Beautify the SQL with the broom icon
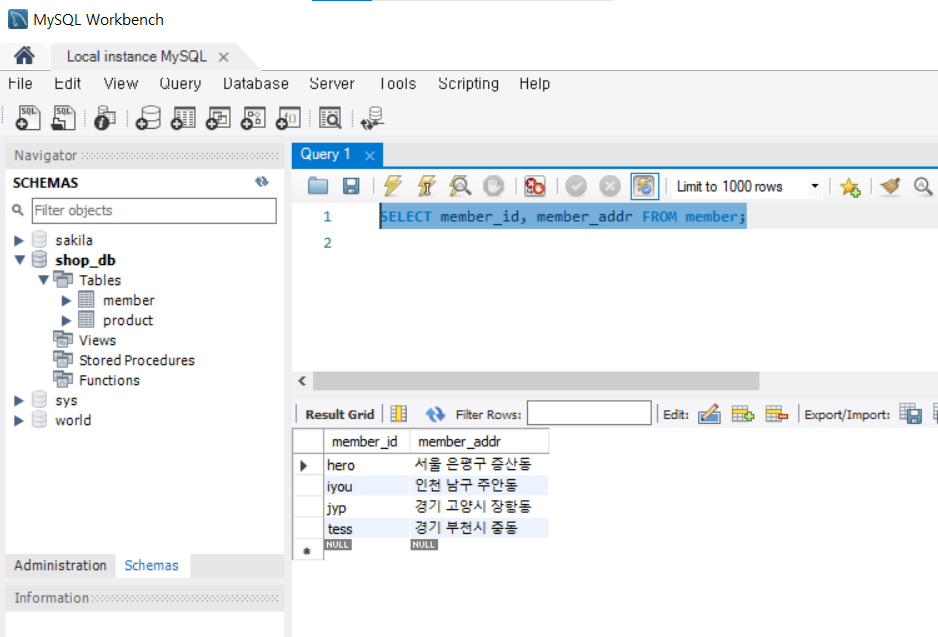This screenshot has height=637, width=938. (890, 186)
